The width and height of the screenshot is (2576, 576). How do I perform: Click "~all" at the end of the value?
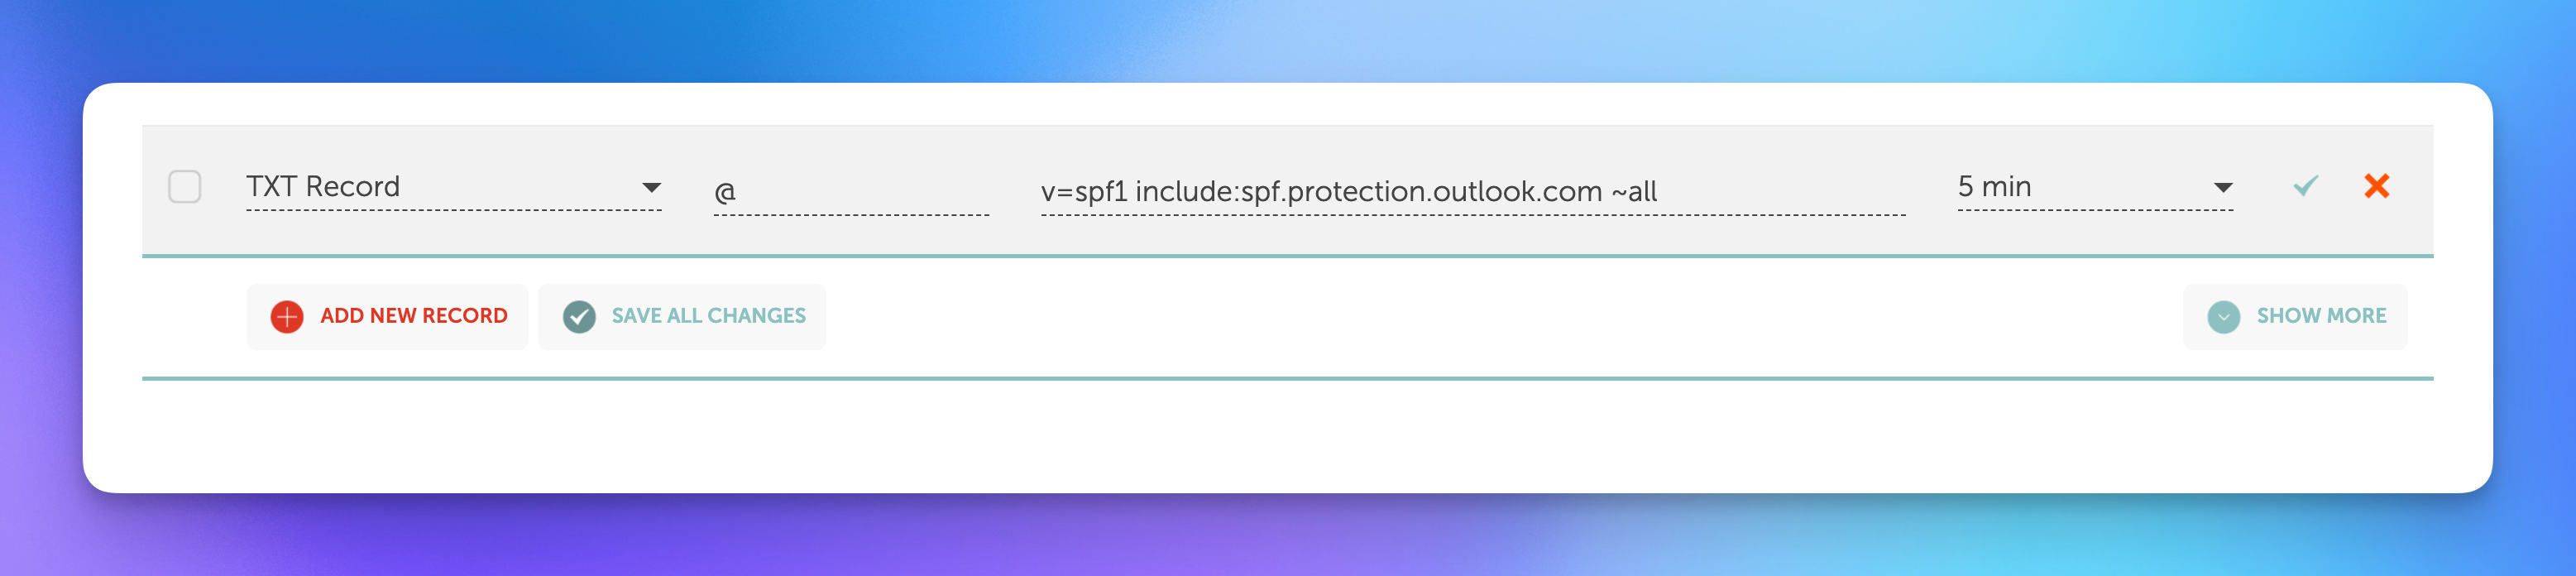pos(1634,191)
